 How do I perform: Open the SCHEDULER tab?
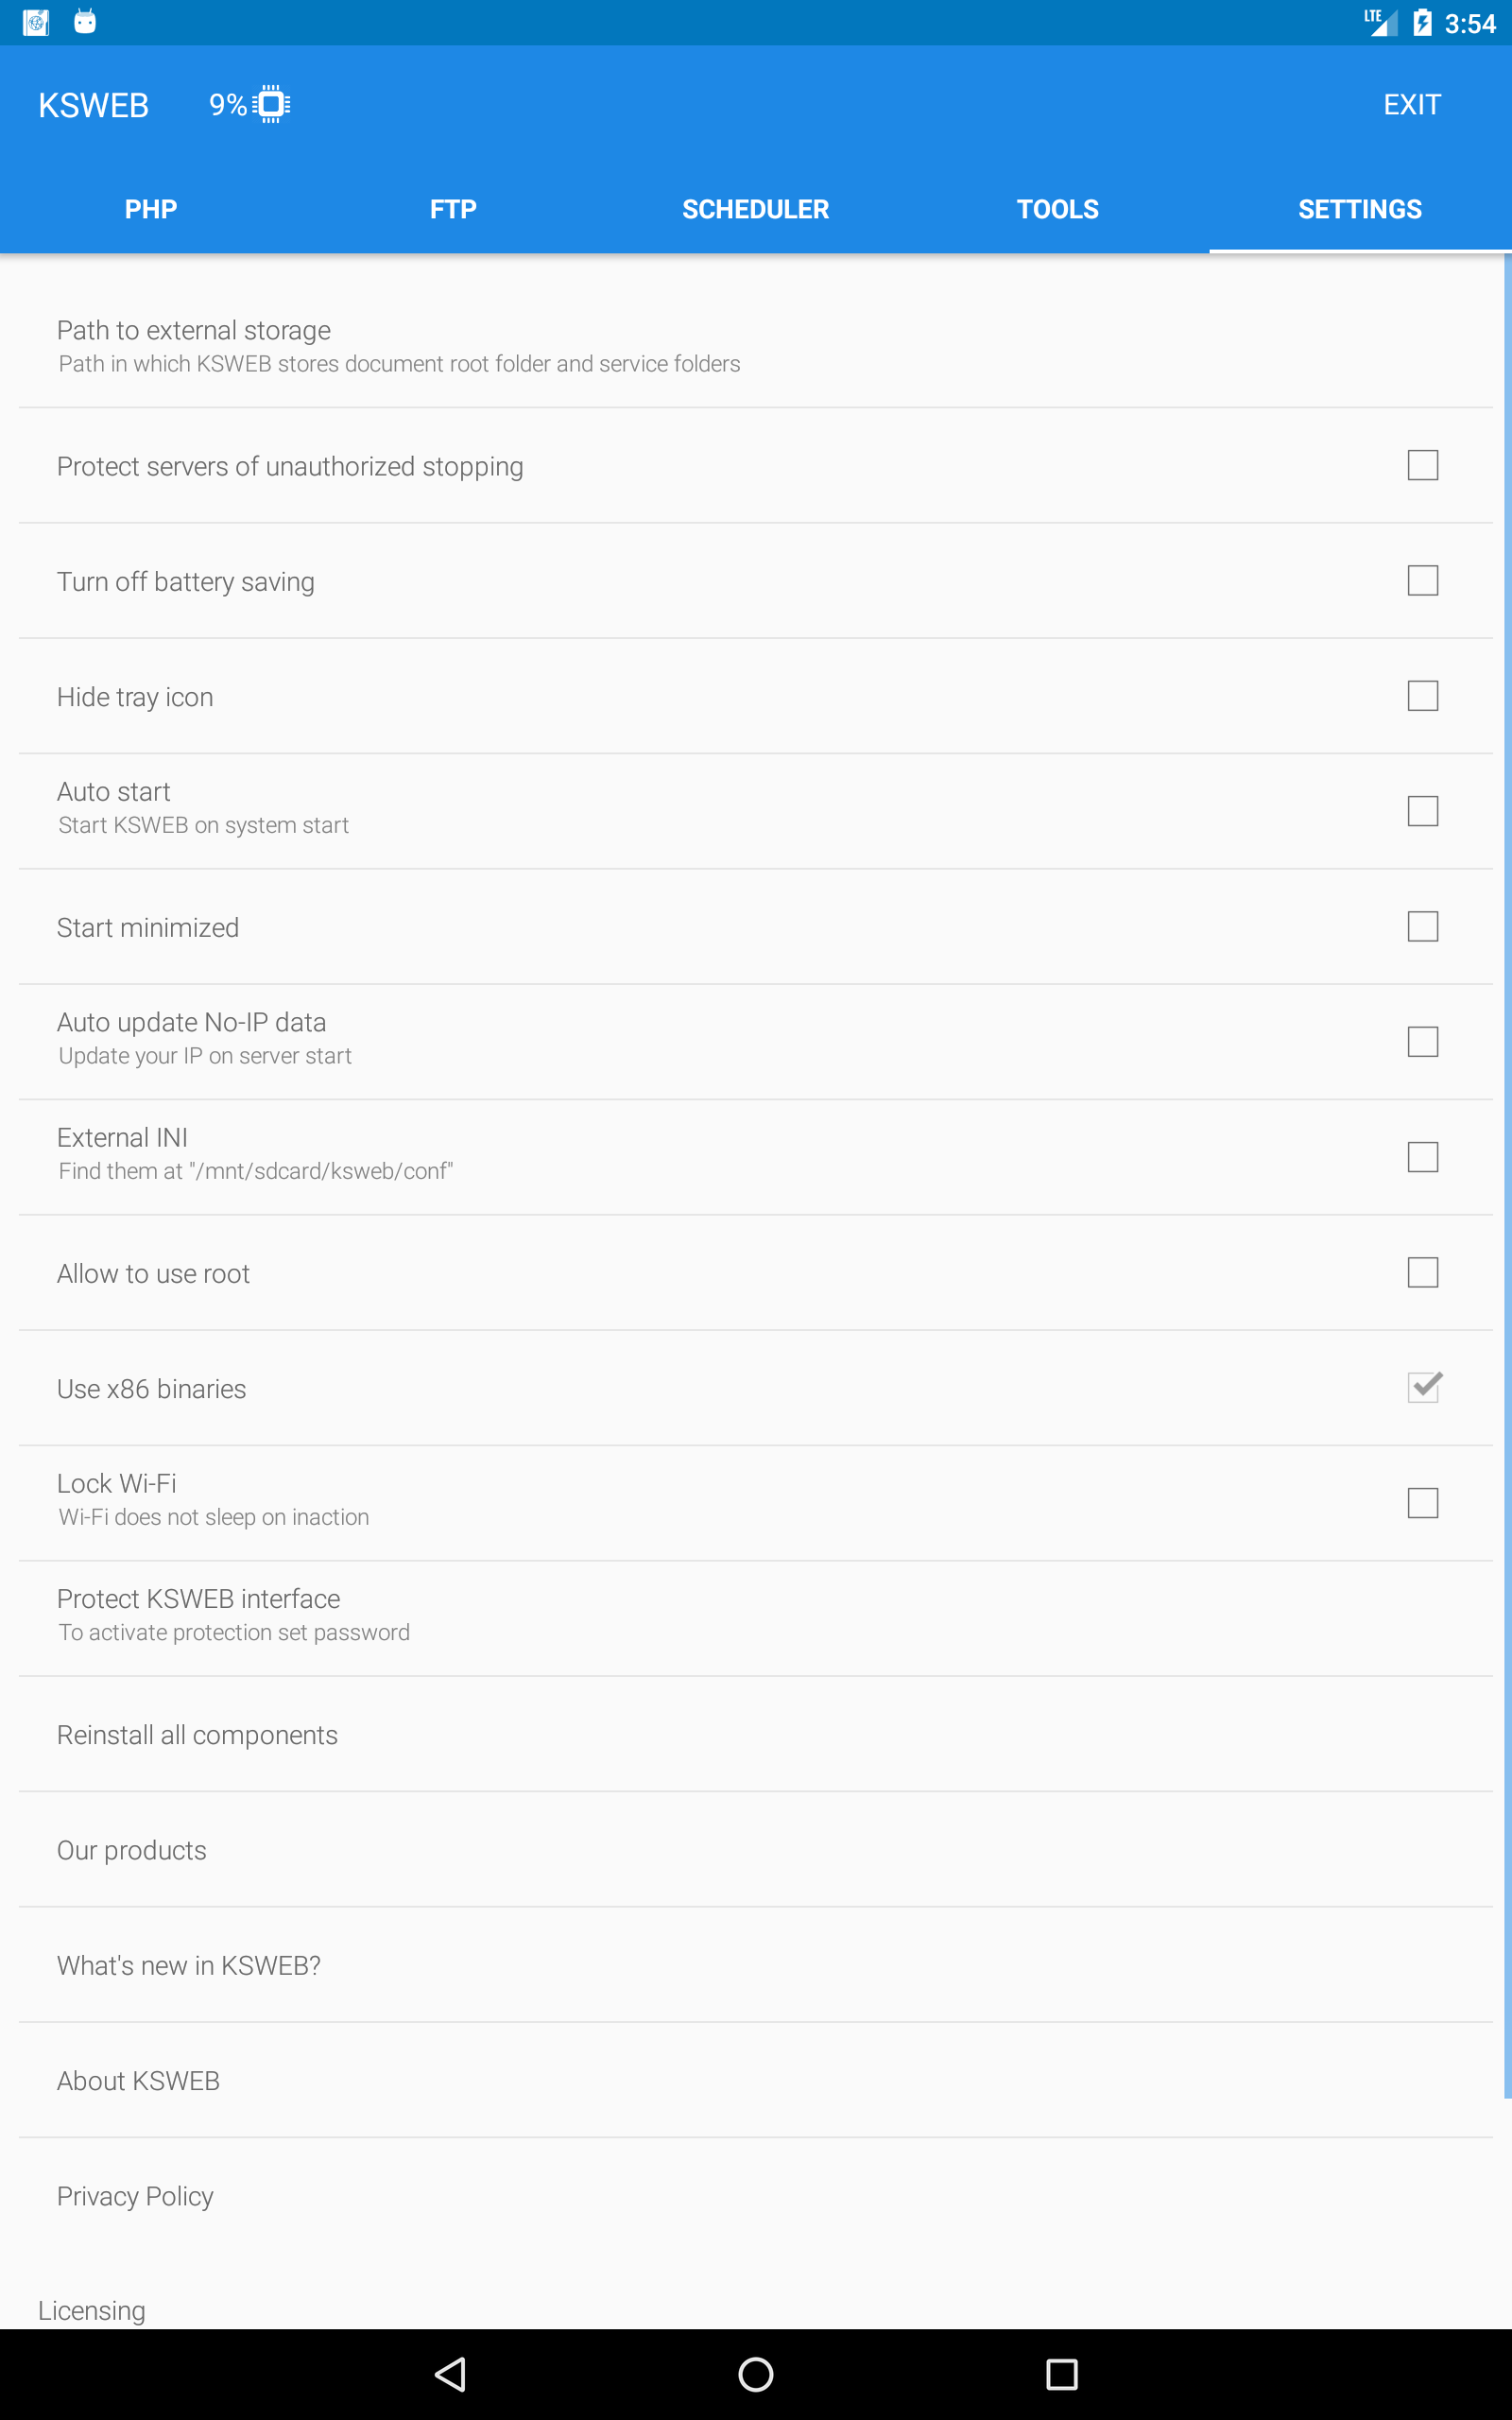tap(755, 209)
